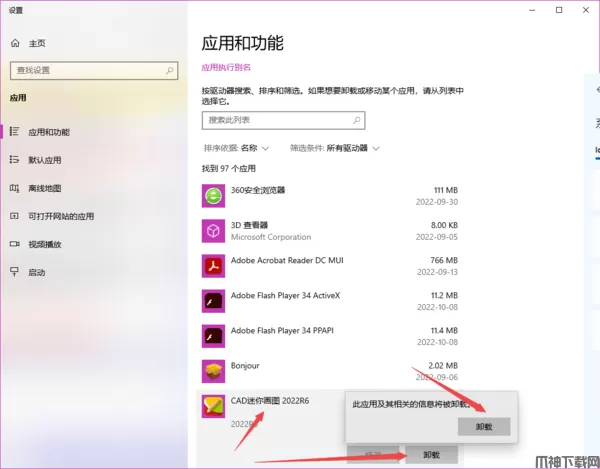Minimize the 设置 window
The image size is (600, 469).
(x=532, y=10)
